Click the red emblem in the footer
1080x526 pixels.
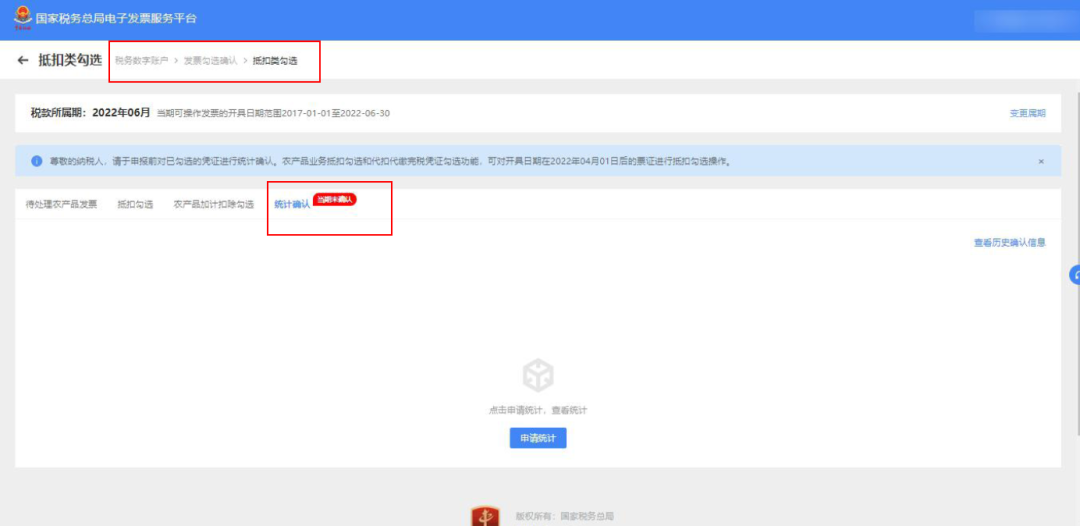pos(485,517)
